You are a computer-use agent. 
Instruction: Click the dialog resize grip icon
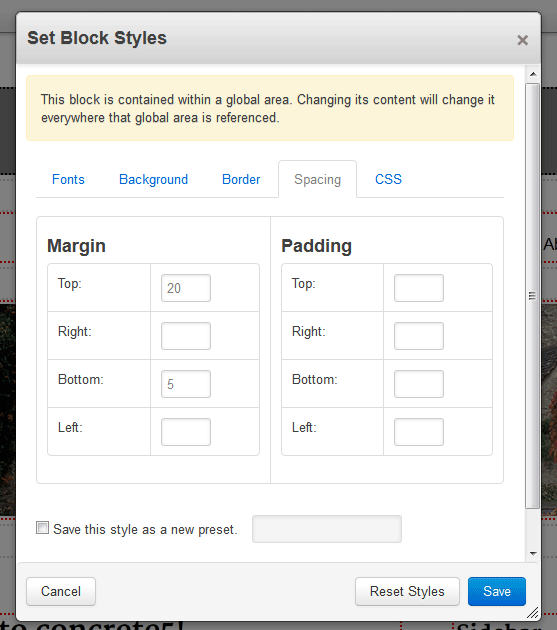pyautogui.click(x=532, y=613)
